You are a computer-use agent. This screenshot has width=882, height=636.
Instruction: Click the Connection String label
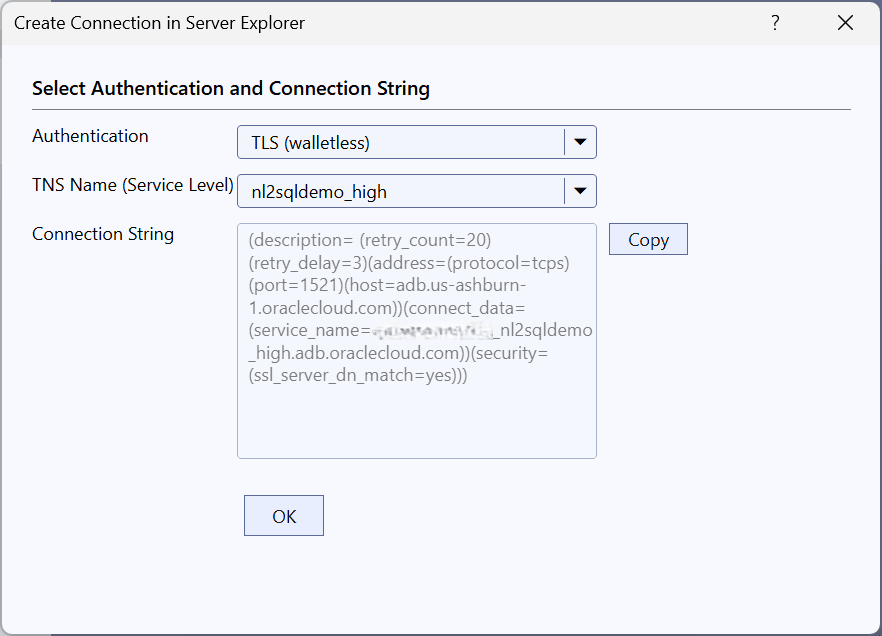(102, 234)
